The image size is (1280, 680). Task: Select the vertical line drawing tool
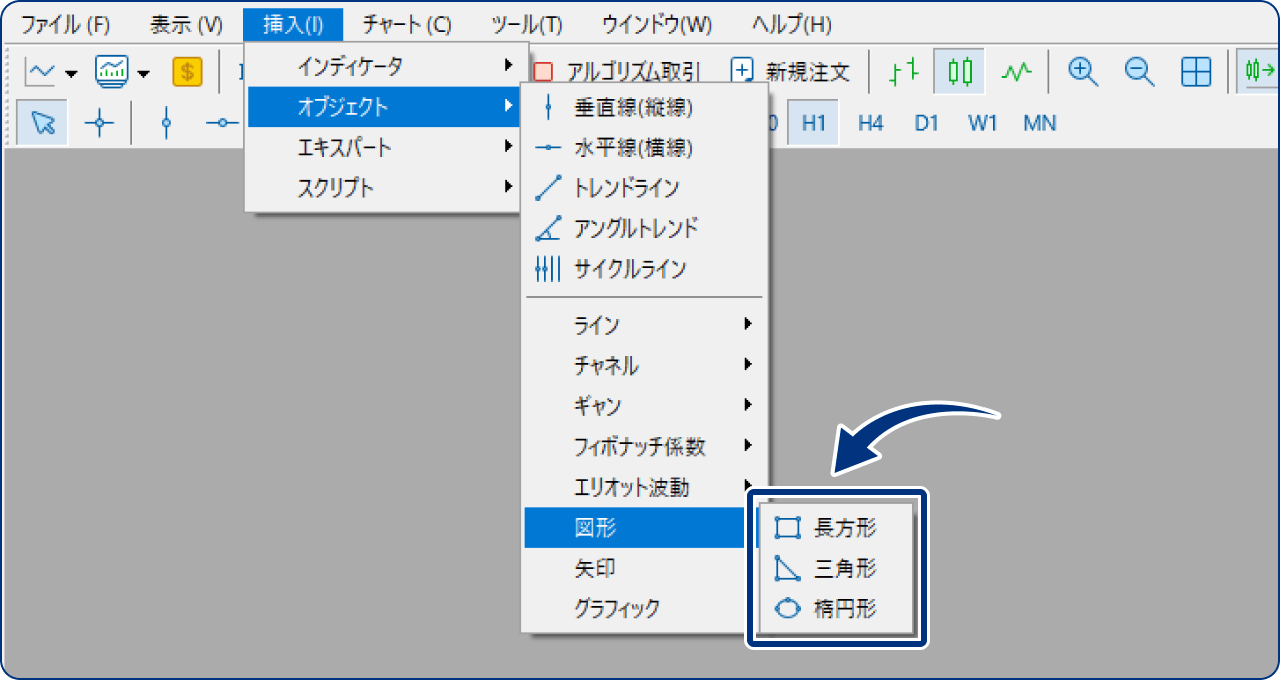(167, 122)
